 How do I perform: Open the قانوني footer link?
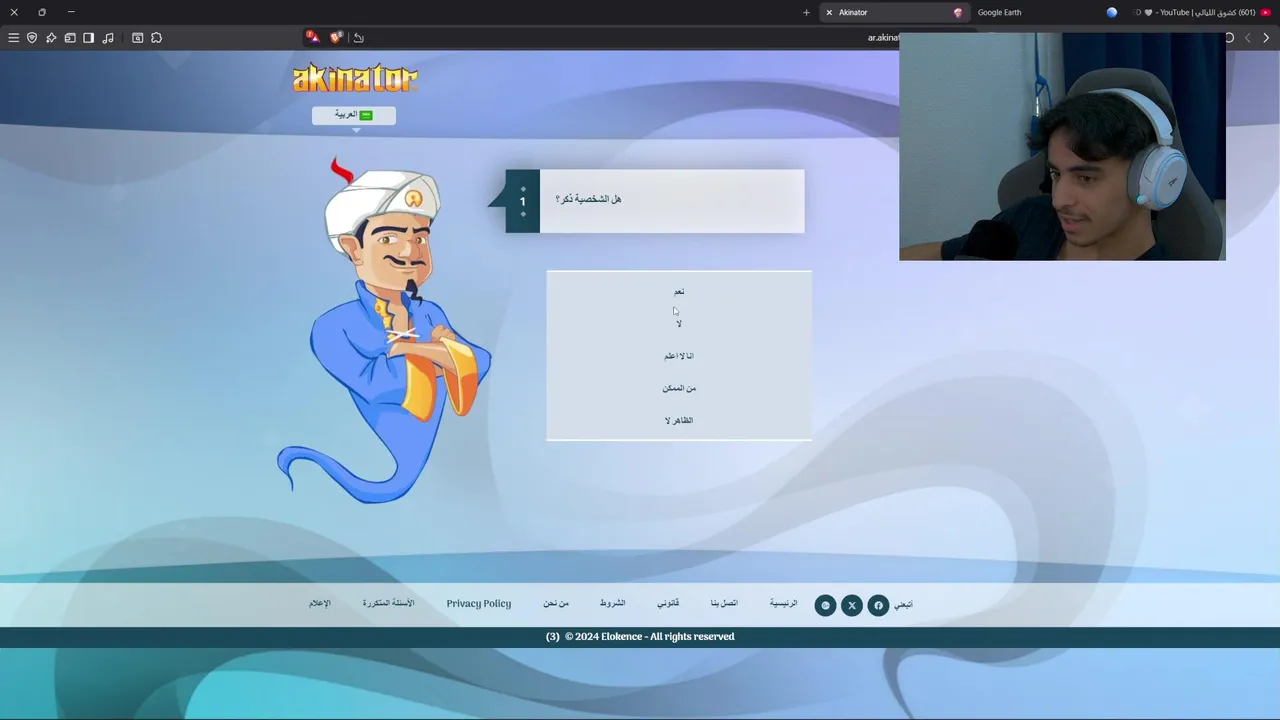pyautogui.click(x=668, y=603)
